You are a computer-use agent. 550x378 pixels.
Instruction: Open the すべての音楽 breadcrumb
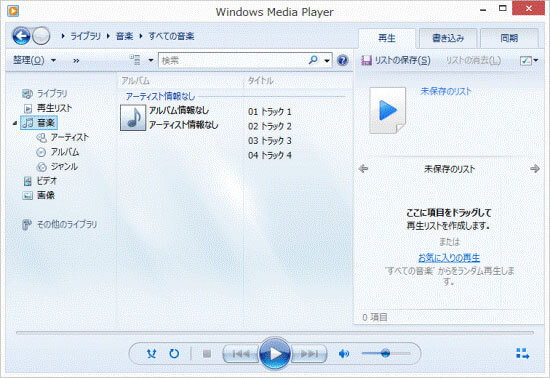point(171,36)
